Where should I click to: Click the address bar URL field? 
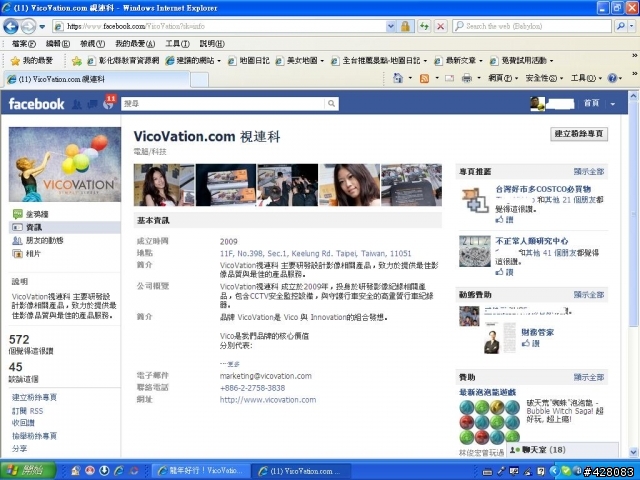(220, 27)
